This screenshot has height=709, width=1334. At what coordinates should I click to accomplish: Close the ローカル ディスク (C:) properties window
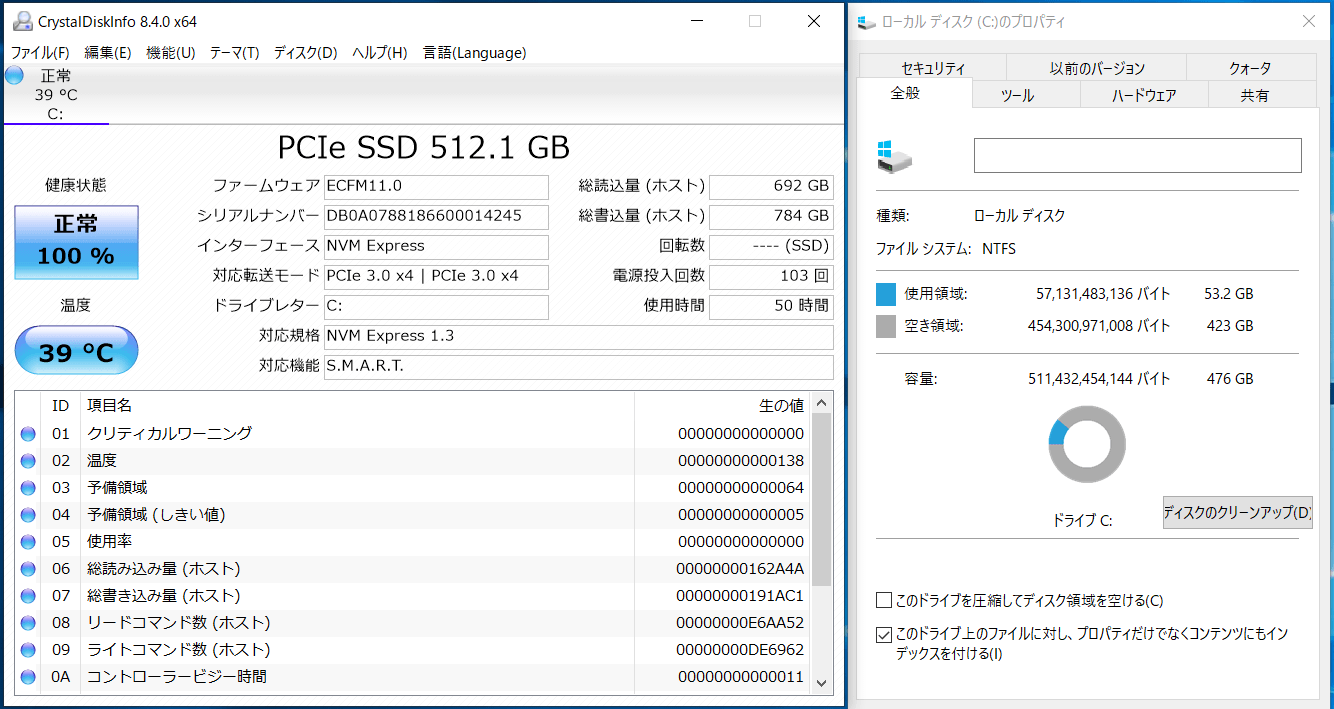click(1309, 21)
